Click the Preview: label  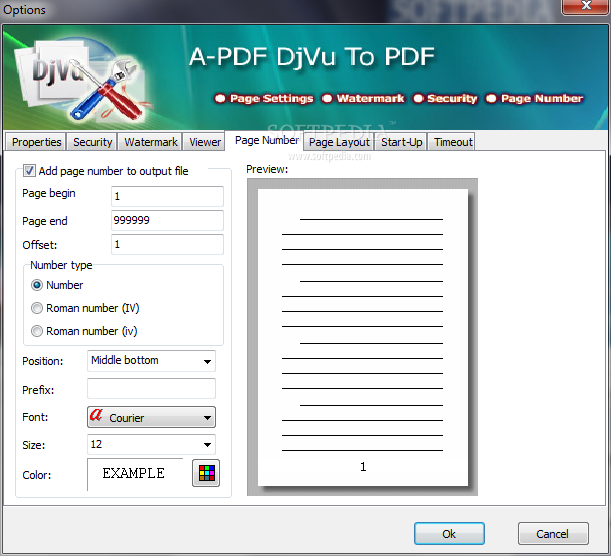tap(267, 169)
